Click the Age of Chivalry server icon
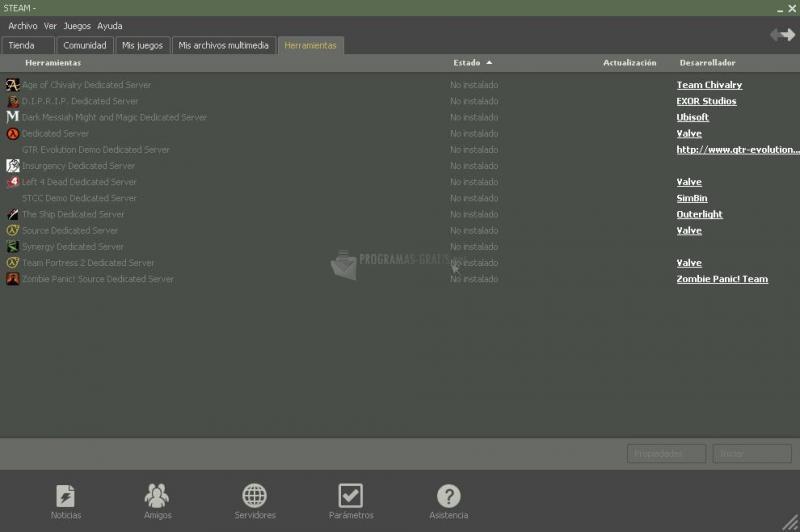800x532 pixels. pyautogui.click(x=13, y=85)
